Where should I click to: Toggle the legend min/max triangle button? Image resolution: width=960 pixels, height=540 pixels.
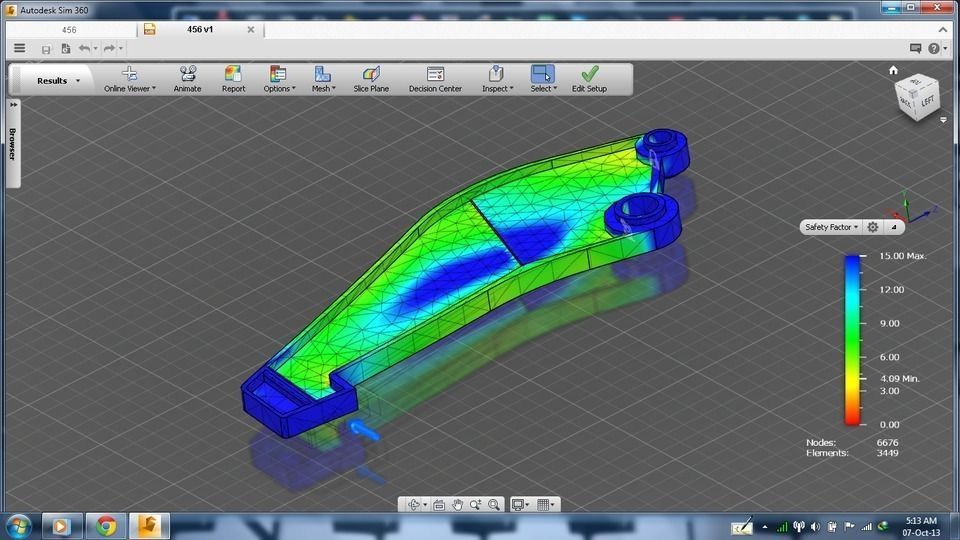pos(894,227)
